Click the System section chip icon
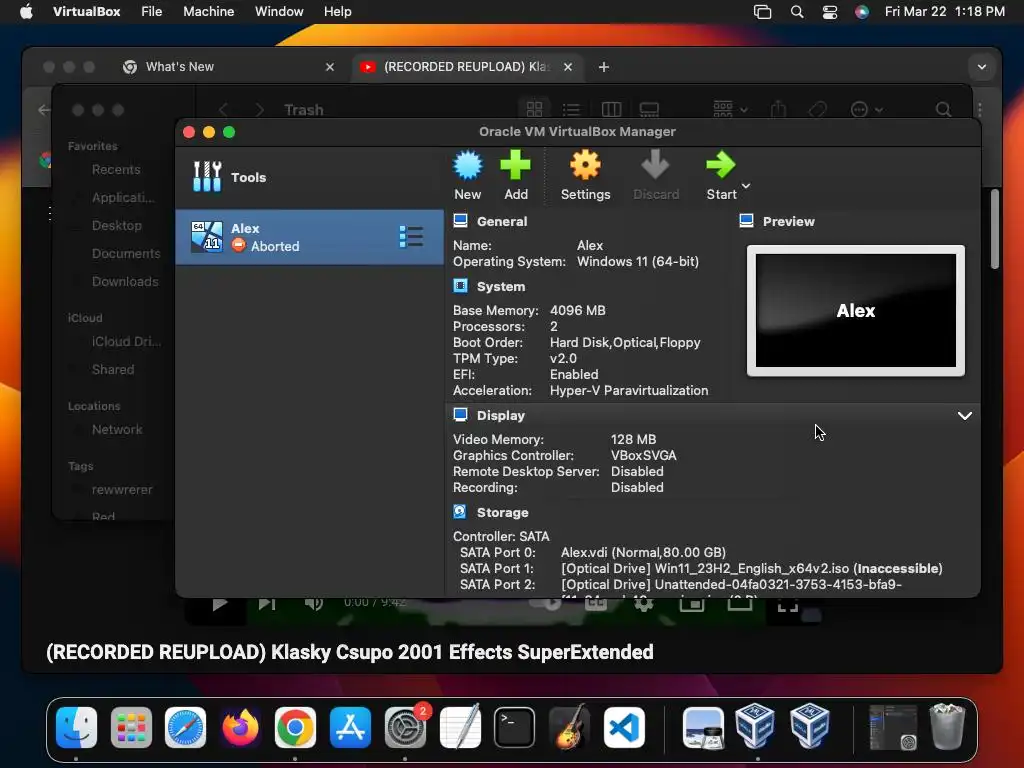Screen dimensions: 1024x768 point(460,286)
